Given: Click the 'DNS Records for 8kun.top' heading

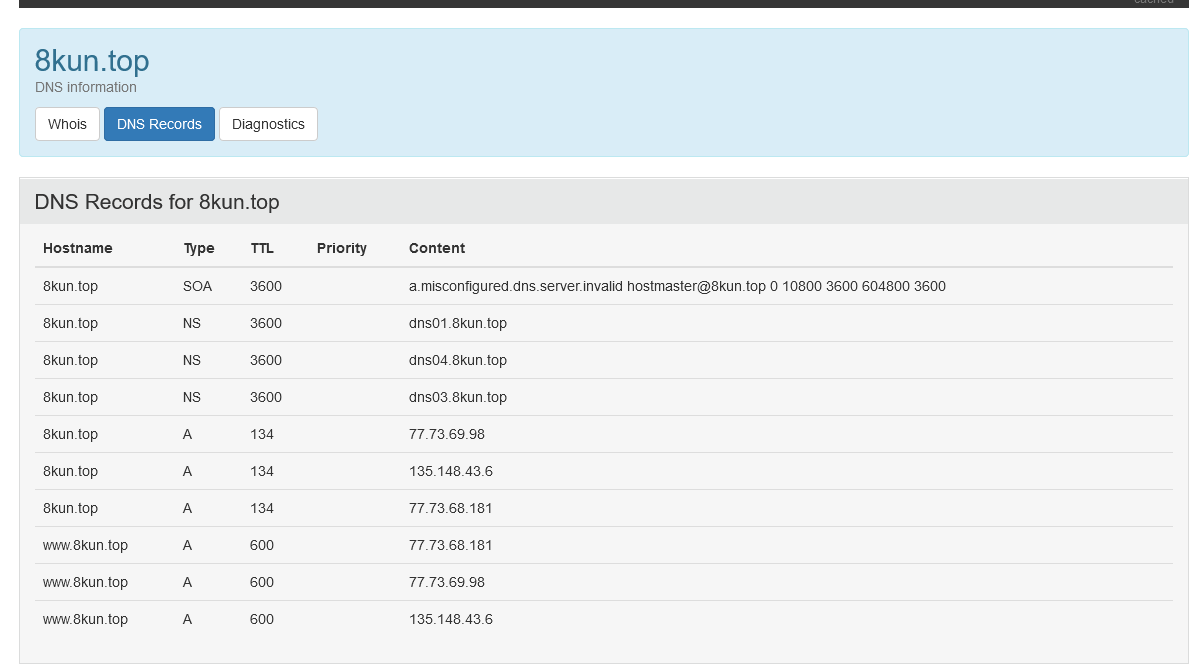Looking at the screenshot, I should click(157, 202).
